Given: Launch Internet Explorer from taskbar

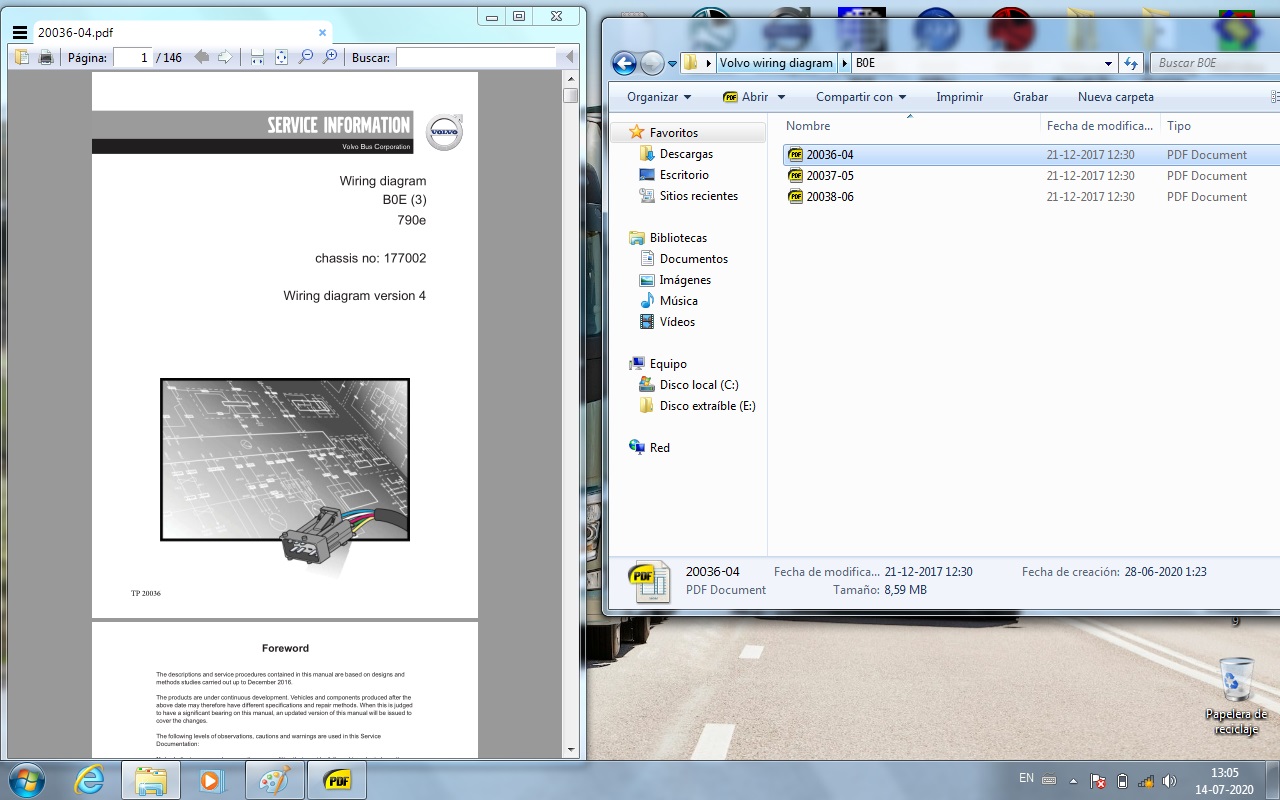Looking at the screenshot, I should pyautogui.click(x=89, y=780).
